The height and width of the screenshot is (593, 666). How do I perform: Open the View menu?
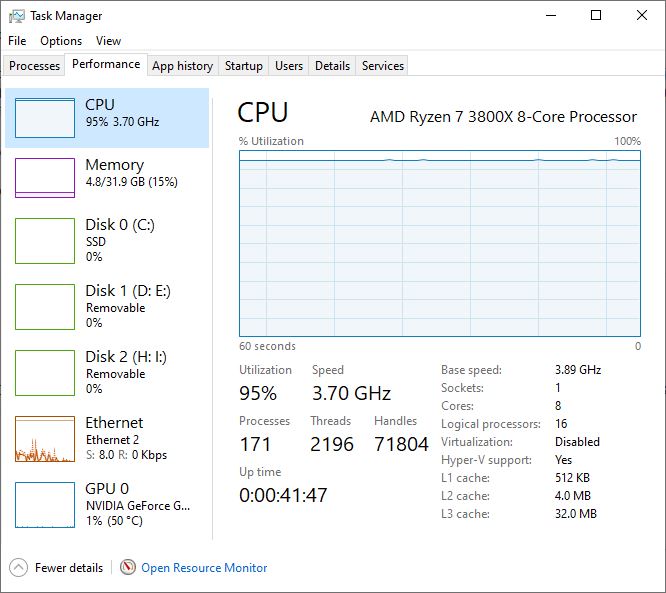(x=108, y=41)
